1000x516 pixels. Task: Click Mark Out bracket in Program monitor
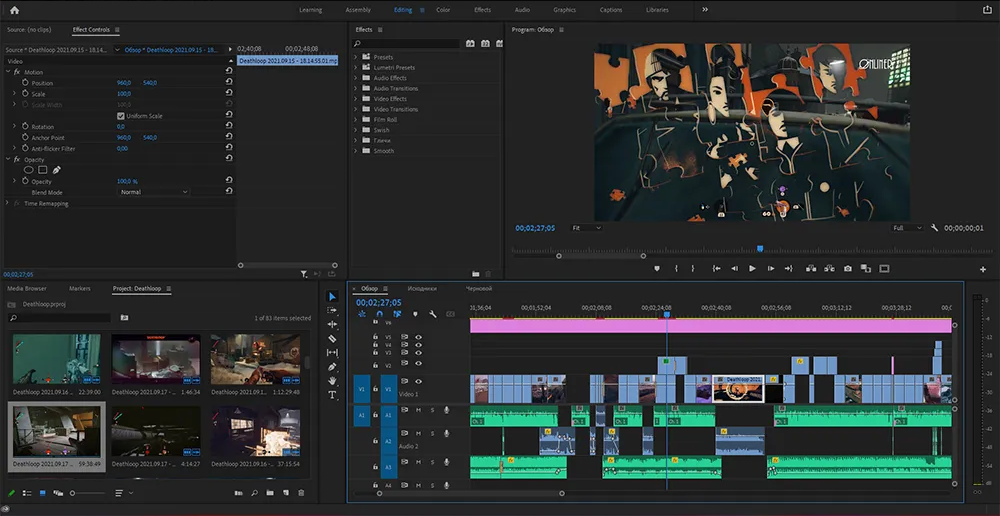(693, 269)
